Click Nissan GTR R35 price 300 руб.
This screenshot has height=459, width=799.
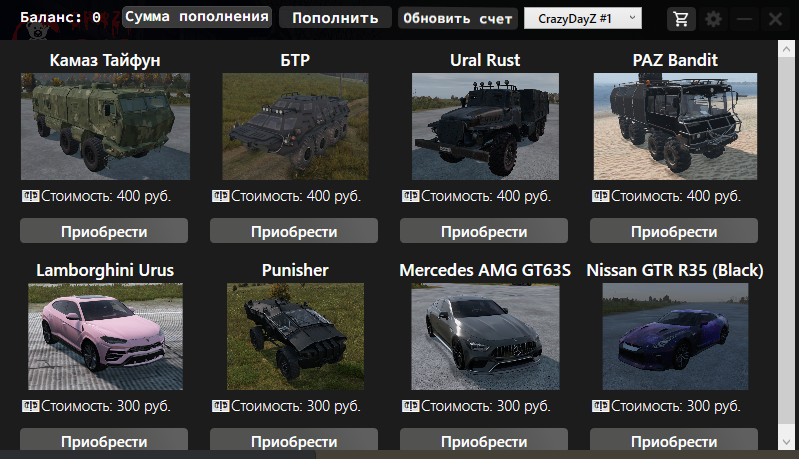676,406
